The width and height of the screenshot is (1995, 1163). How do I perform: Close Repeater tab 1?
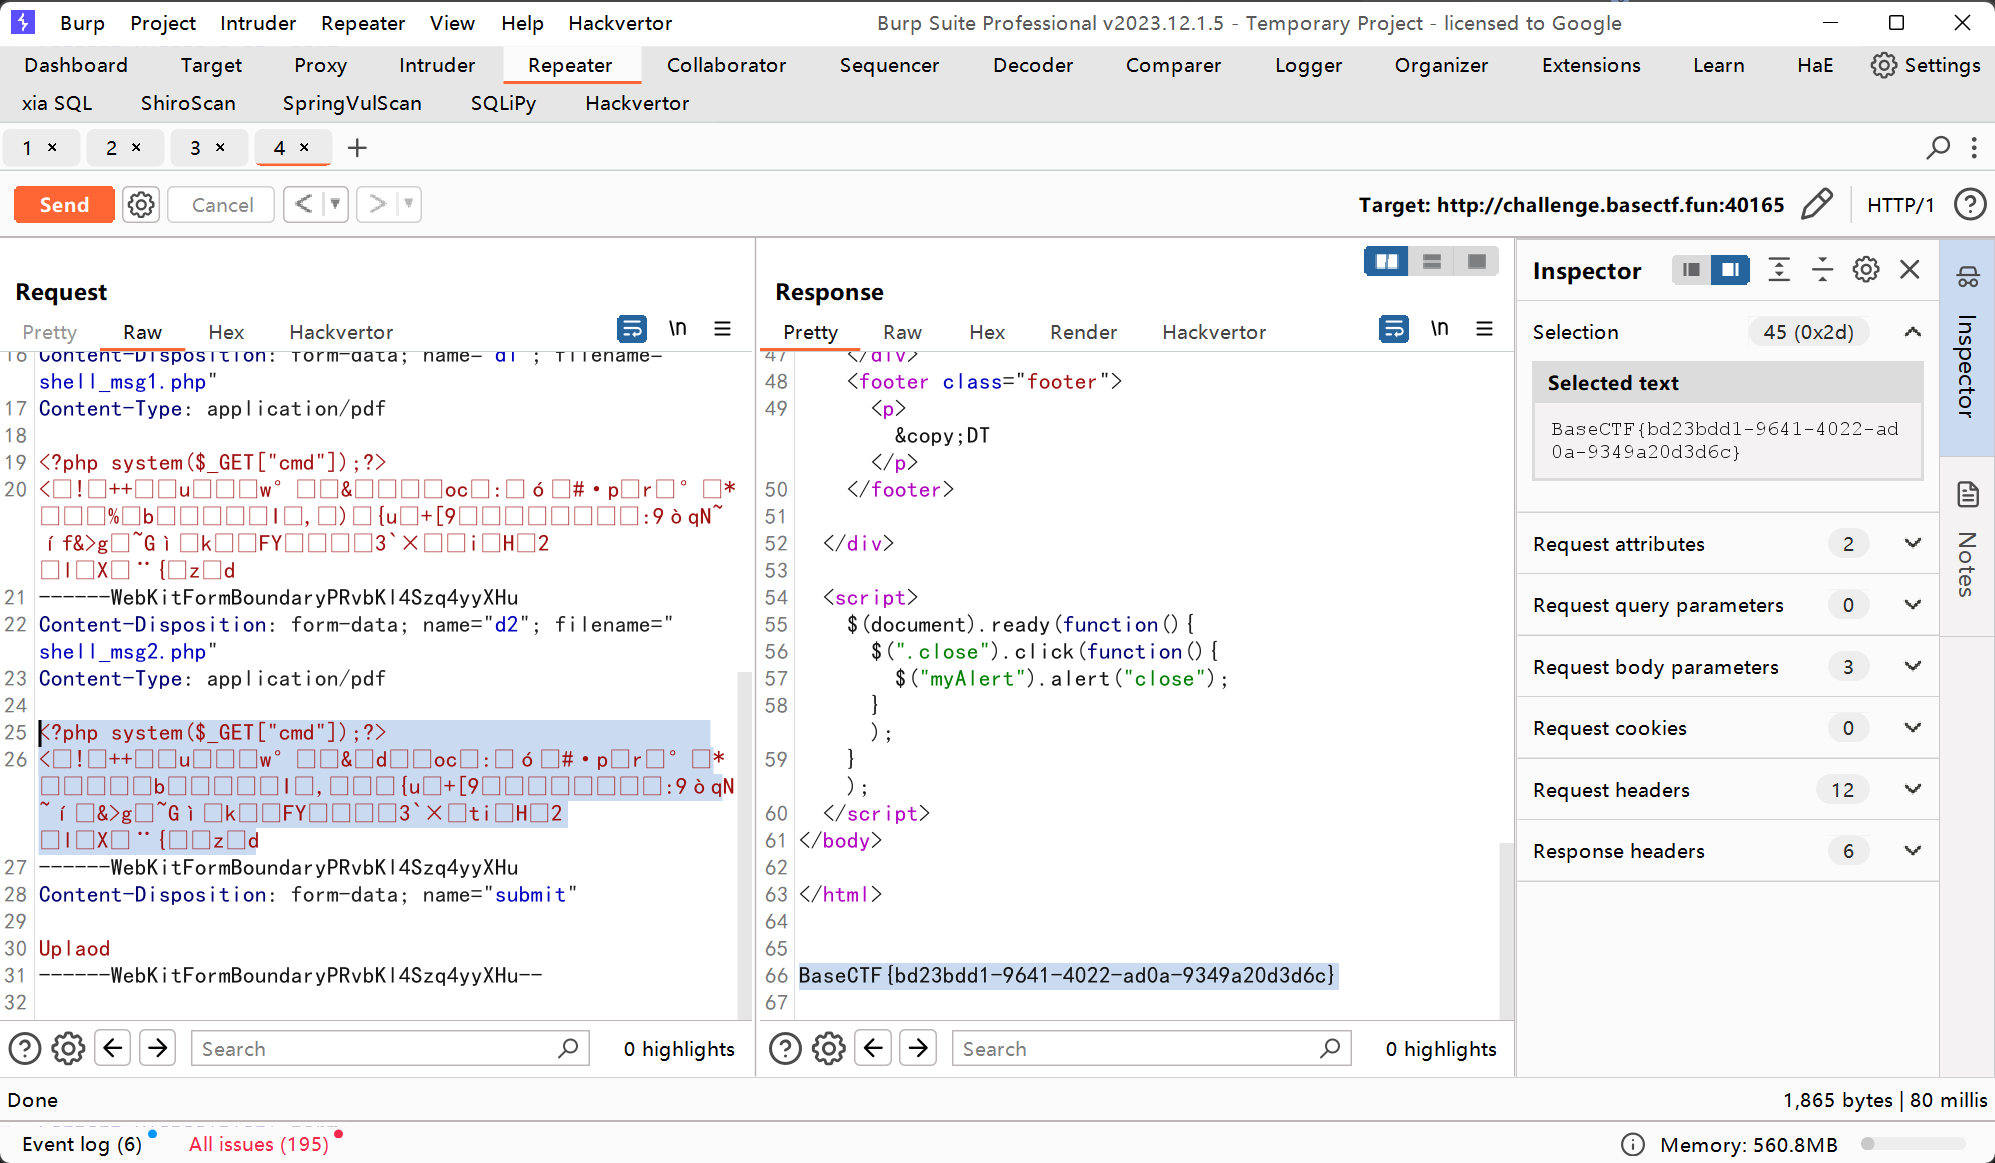(x=52, y=148)
